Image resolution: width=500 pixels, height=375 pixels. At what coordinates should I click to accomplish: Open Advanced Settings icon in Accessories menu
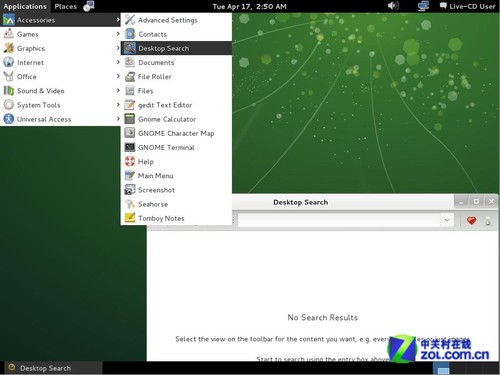pos(130,20)
